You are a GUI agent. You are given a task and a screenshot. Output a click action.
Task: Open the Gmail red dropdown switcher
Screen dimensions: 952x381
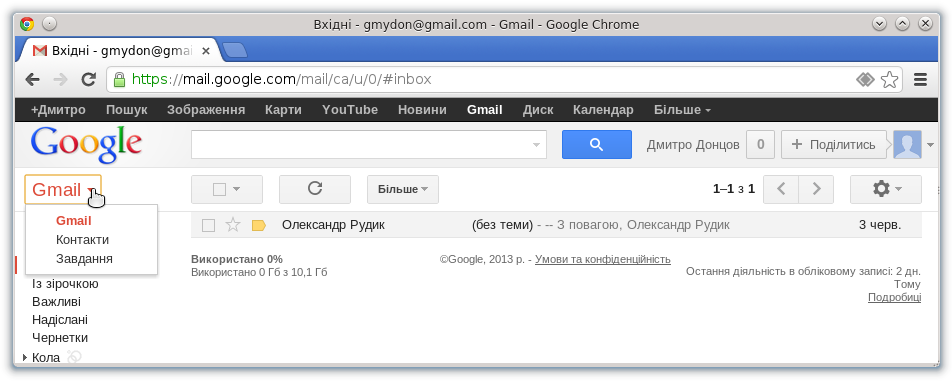point(63,189)
